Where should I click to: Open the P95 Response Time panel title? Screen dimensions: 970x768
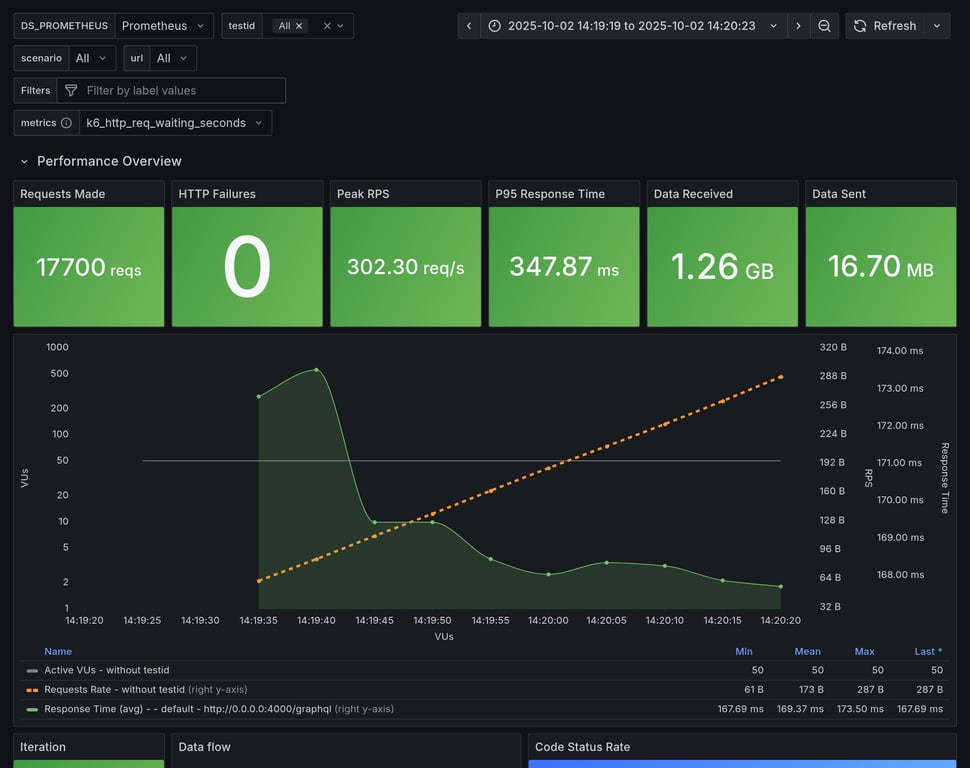point(550,194)
